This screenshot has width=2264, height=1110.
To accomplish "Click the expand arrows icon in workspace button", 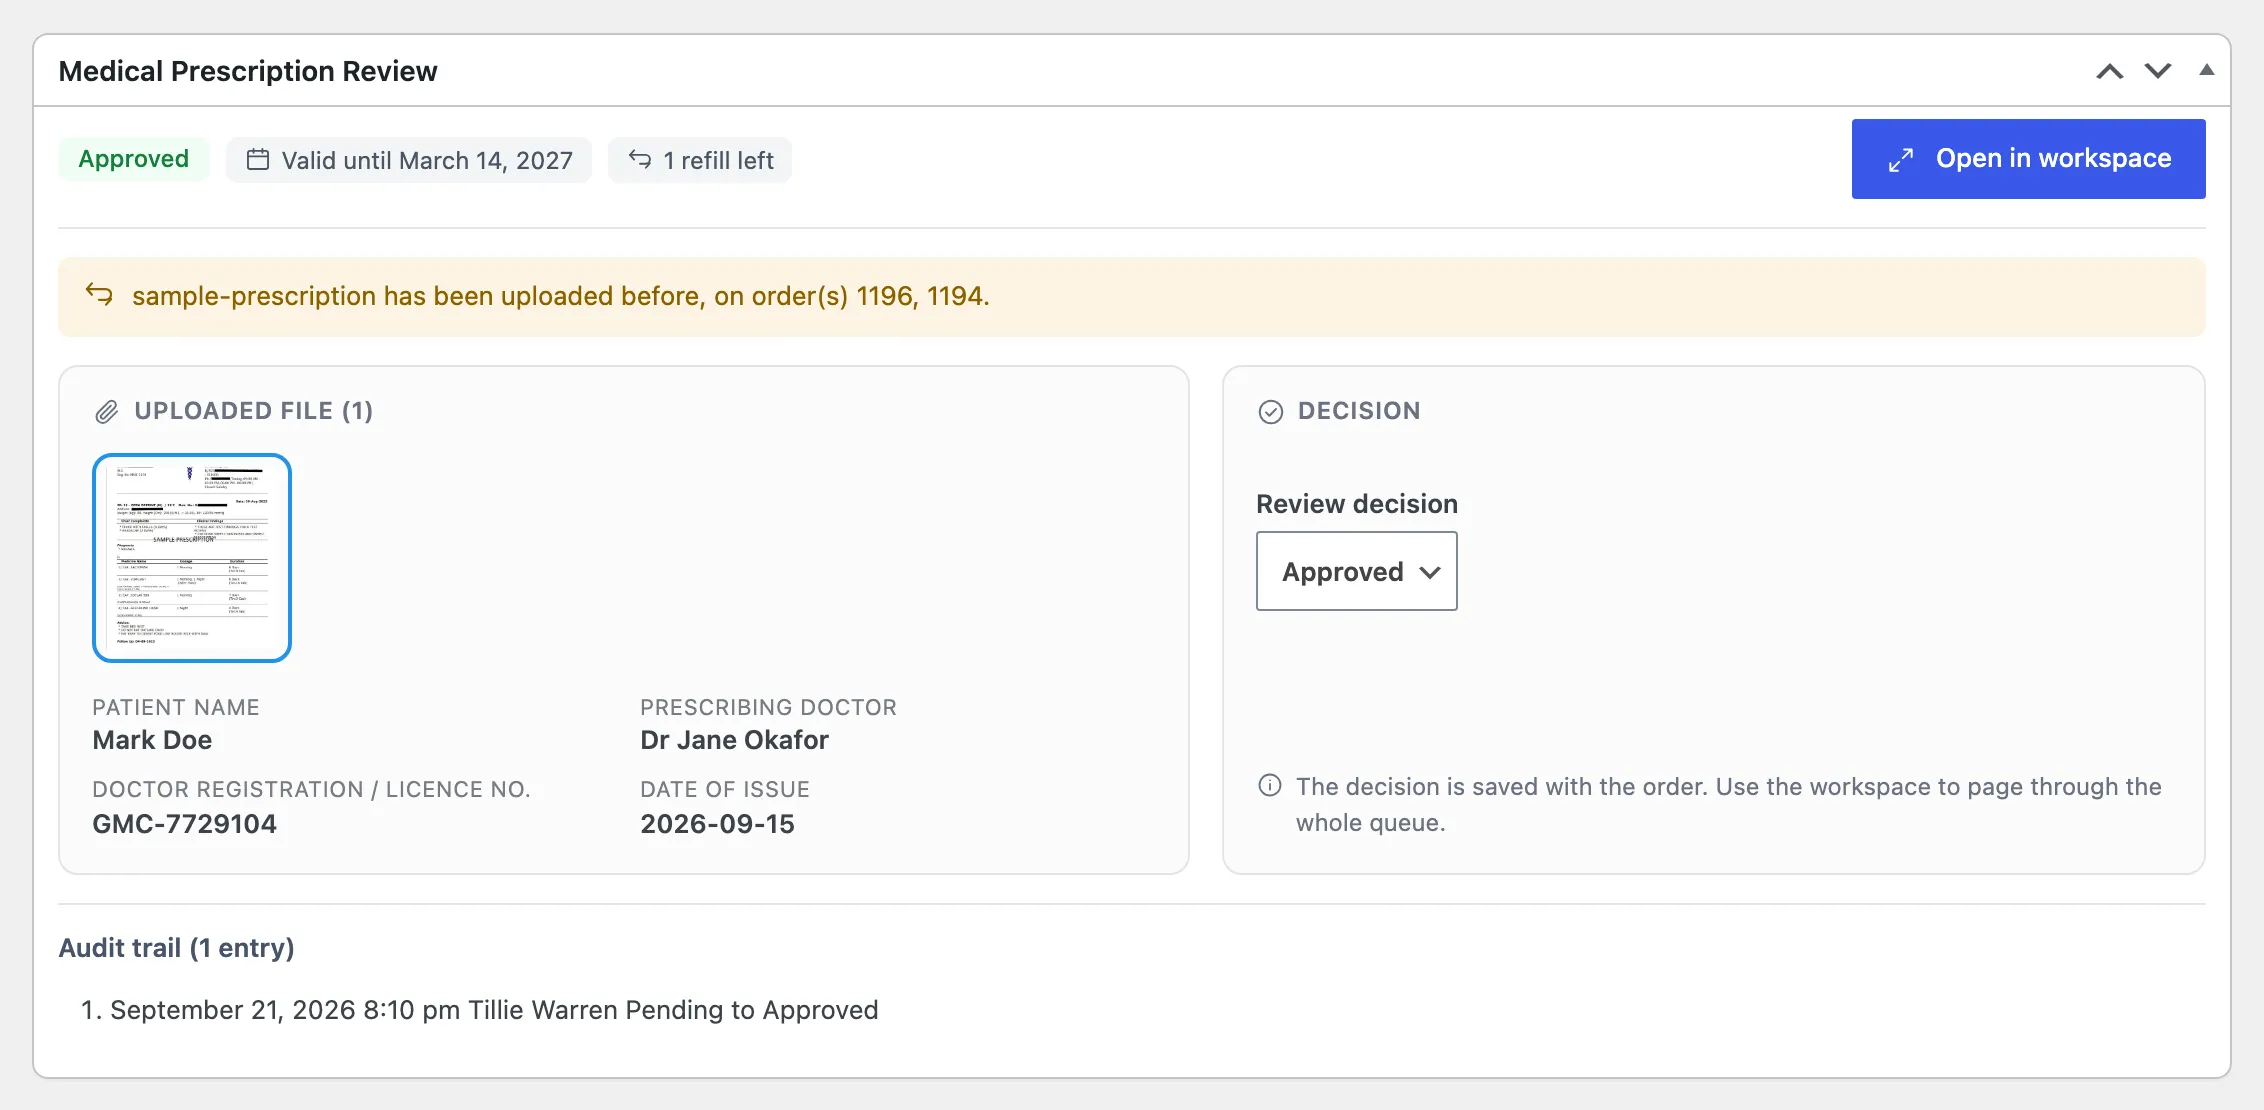I will click(1901, 160).
